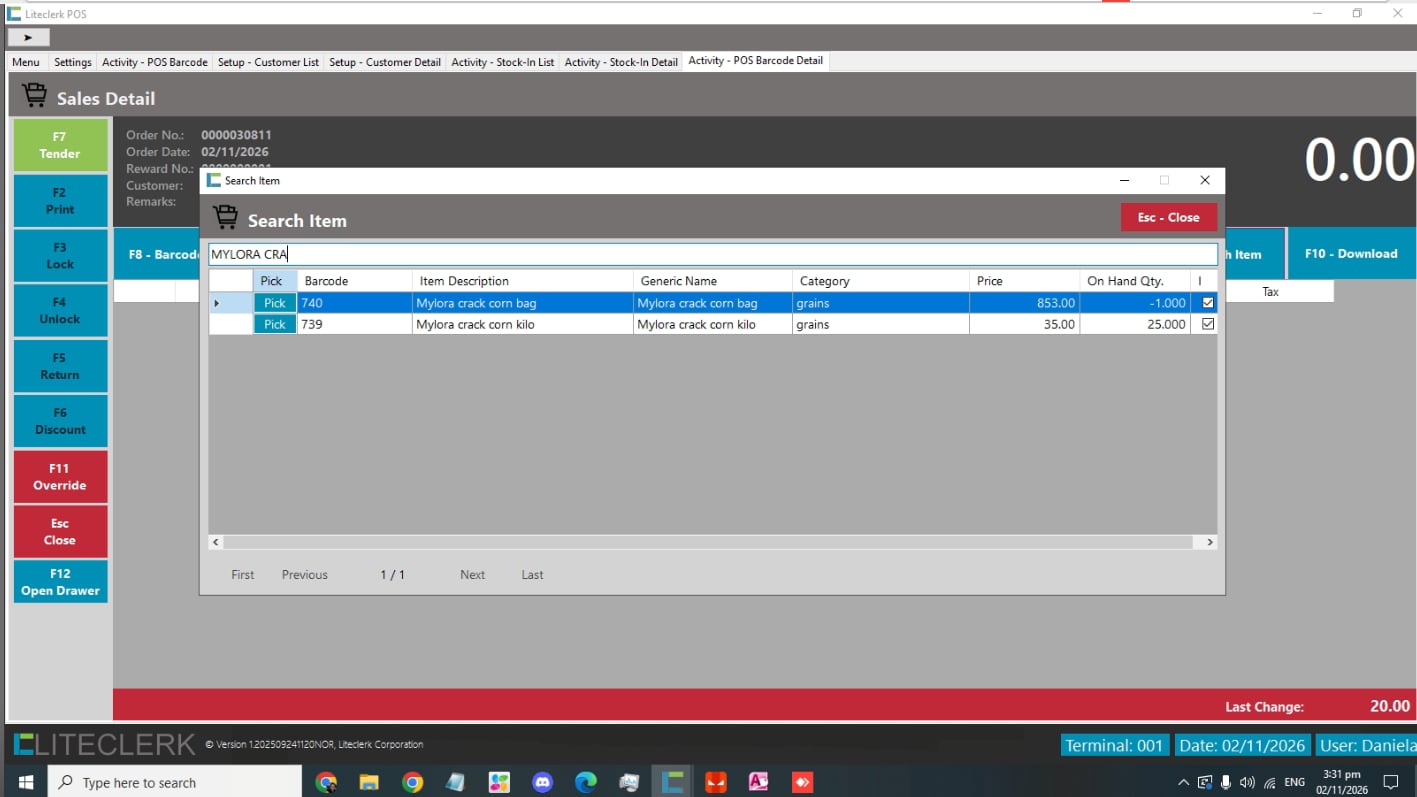Image resolution: width=1417 pixels, height=797 pixels.
Task: Open File Explorer from the taskbar
Action: (x=369, y=782)
